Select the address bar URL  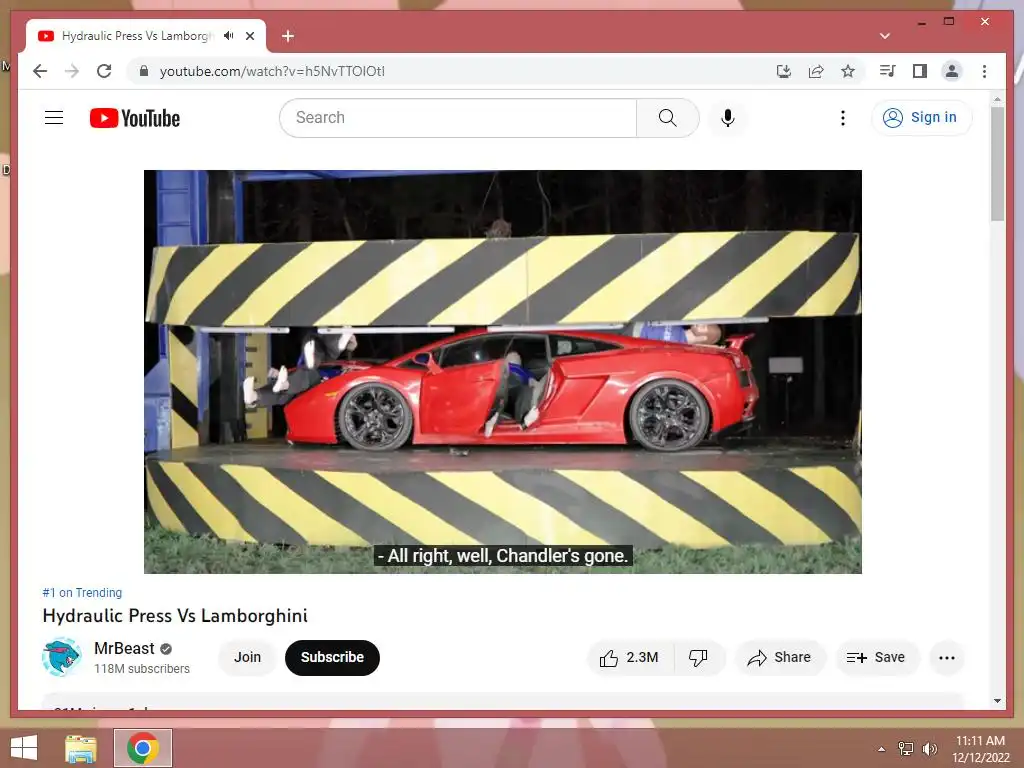[x=272, y=71]
